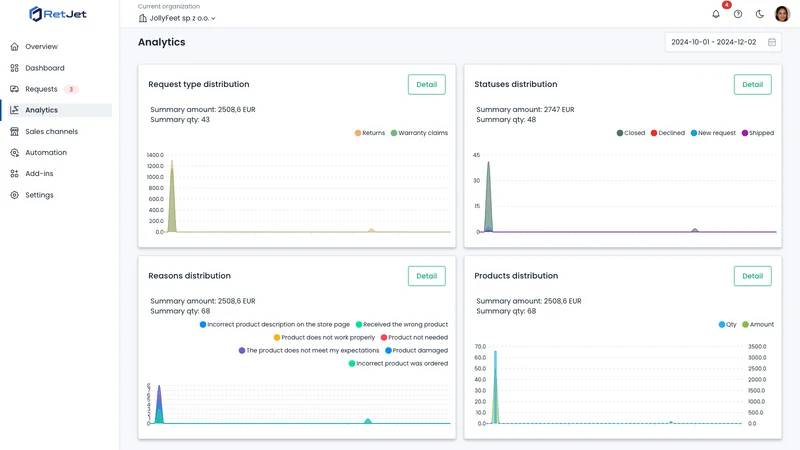Viewport: 800px width, 450px height.
Task: Expand the JollyFeet organization dropdown
Action: 177,18
